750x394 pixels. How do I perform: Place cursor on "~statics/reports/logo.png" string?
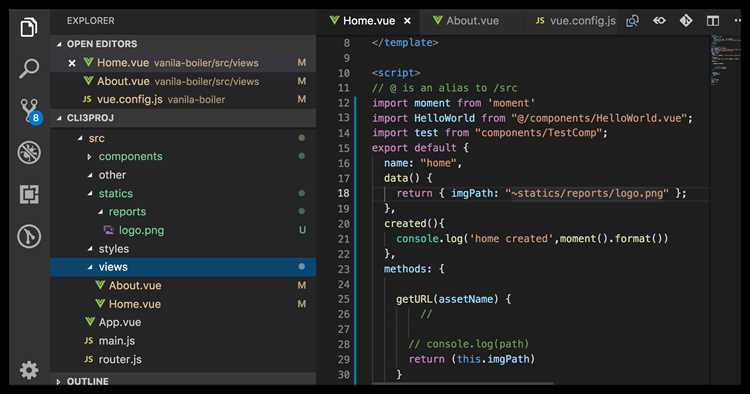(x=587, y=193)
